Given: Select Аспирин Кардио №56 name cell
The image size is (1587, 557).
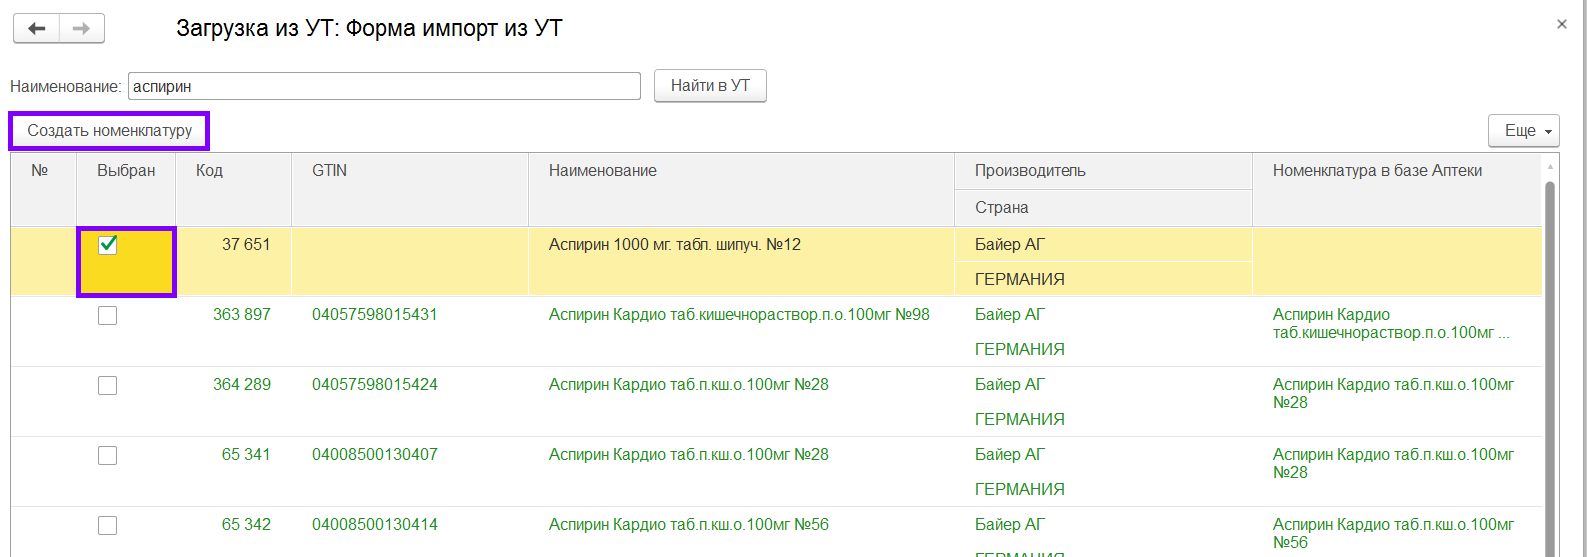Looking at the screenshot, I should [689, 525].
